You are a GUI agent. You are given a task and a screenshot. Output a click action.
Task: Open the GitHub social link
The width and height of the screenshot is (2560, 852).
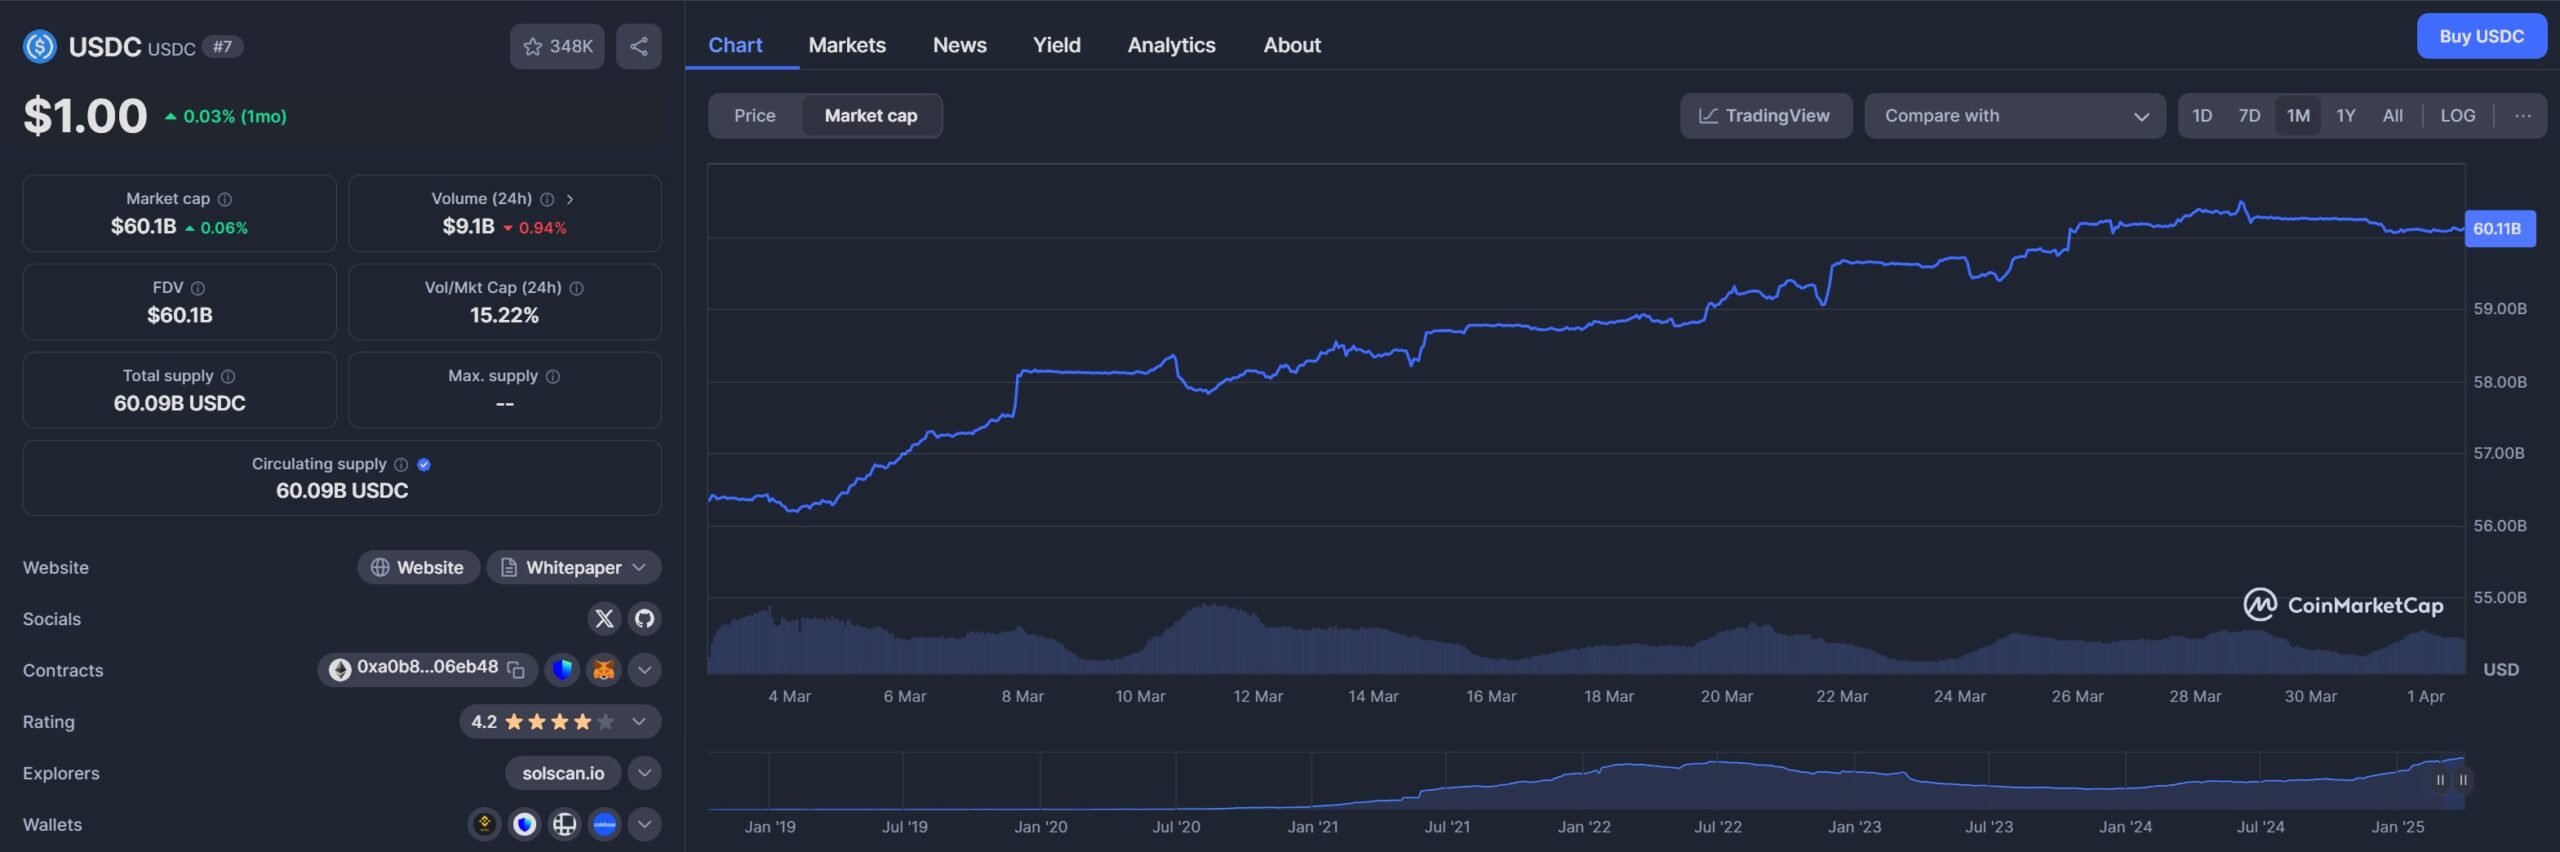click(x=645, y=619)
